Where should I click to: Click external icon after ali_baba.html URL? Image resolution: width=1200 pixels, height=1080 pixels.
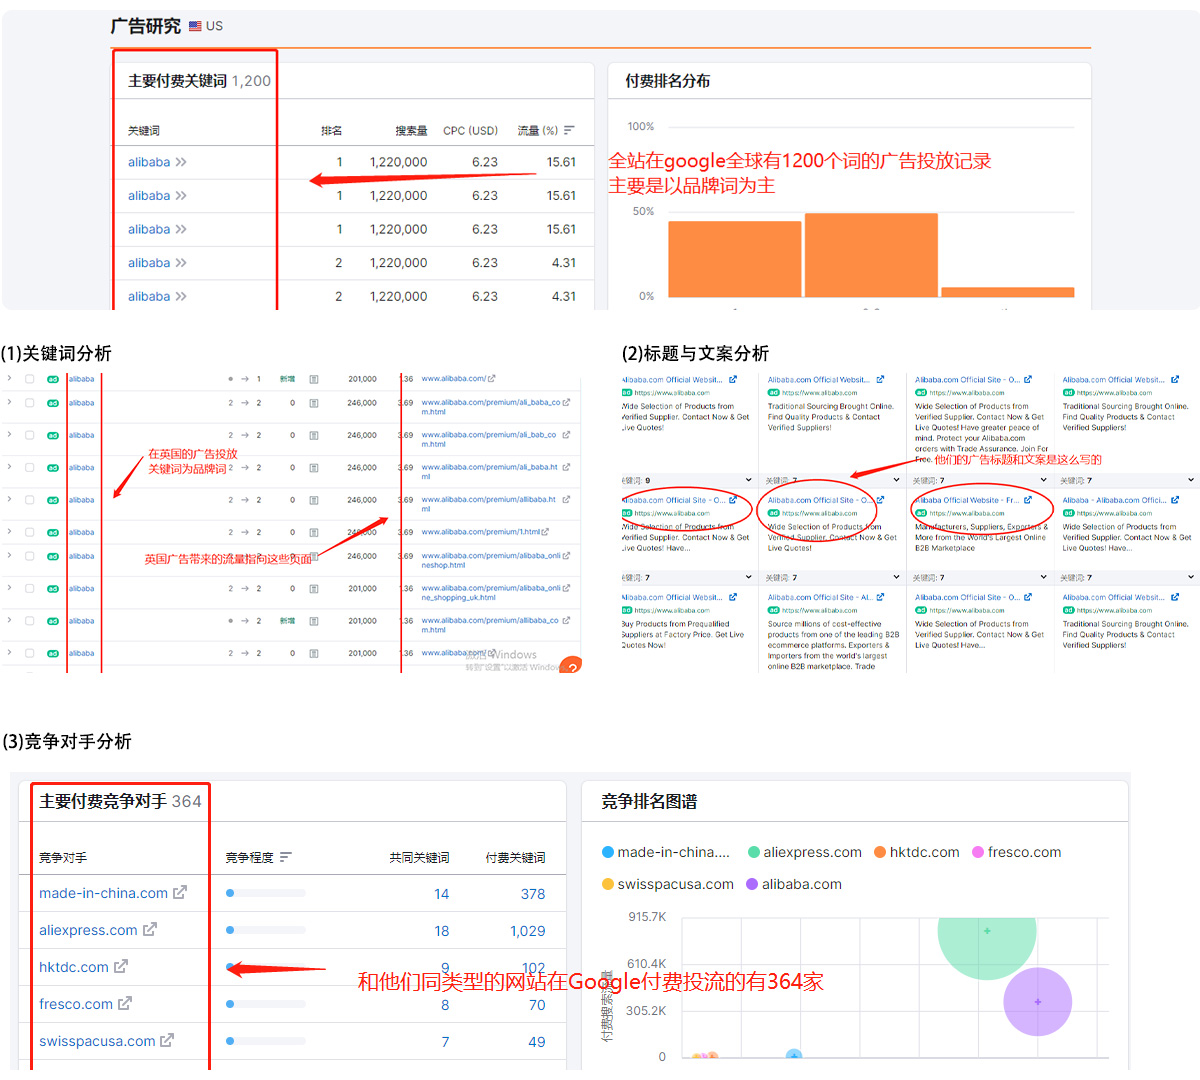coord(566,467)
